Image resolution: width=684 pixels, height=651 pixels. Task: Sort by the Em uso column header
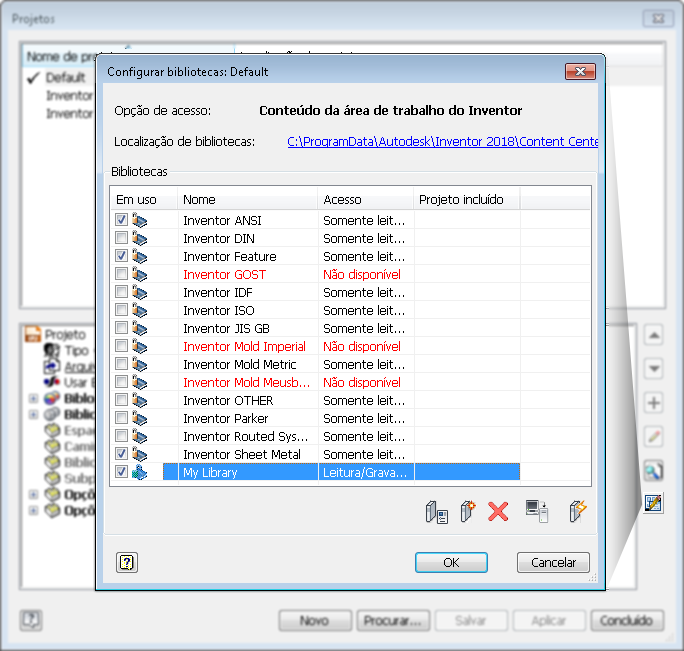144,199
